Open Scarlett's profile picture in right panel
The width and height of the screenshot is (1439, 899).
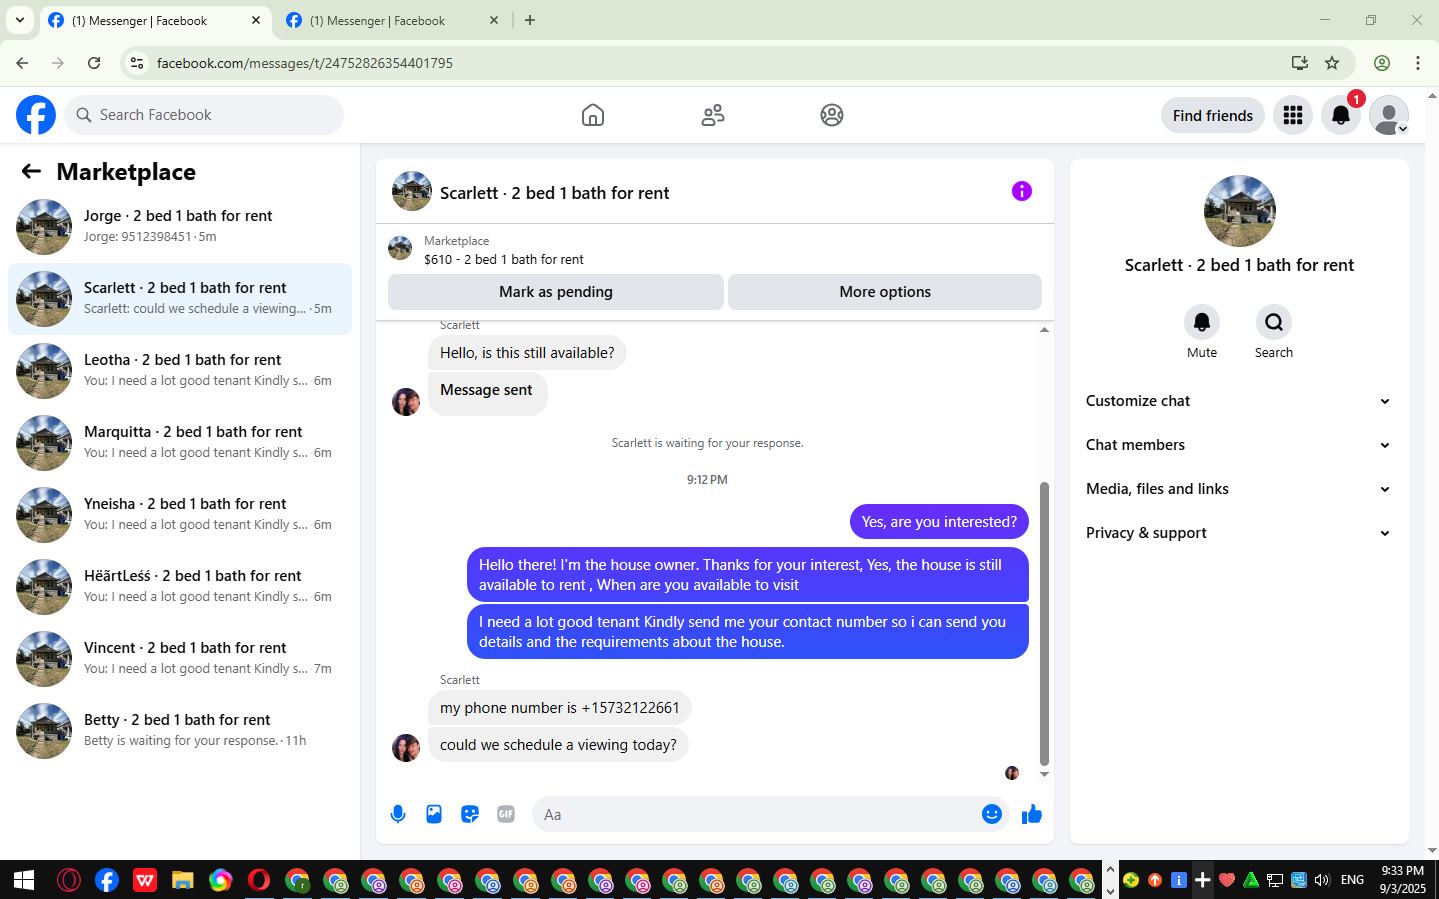[1240, 211]
